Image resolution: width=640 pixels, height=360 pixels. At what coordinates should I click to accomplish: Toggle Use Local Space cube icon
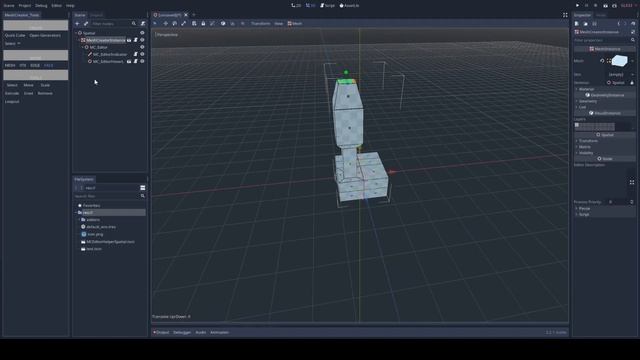click(x=223, y=24)
